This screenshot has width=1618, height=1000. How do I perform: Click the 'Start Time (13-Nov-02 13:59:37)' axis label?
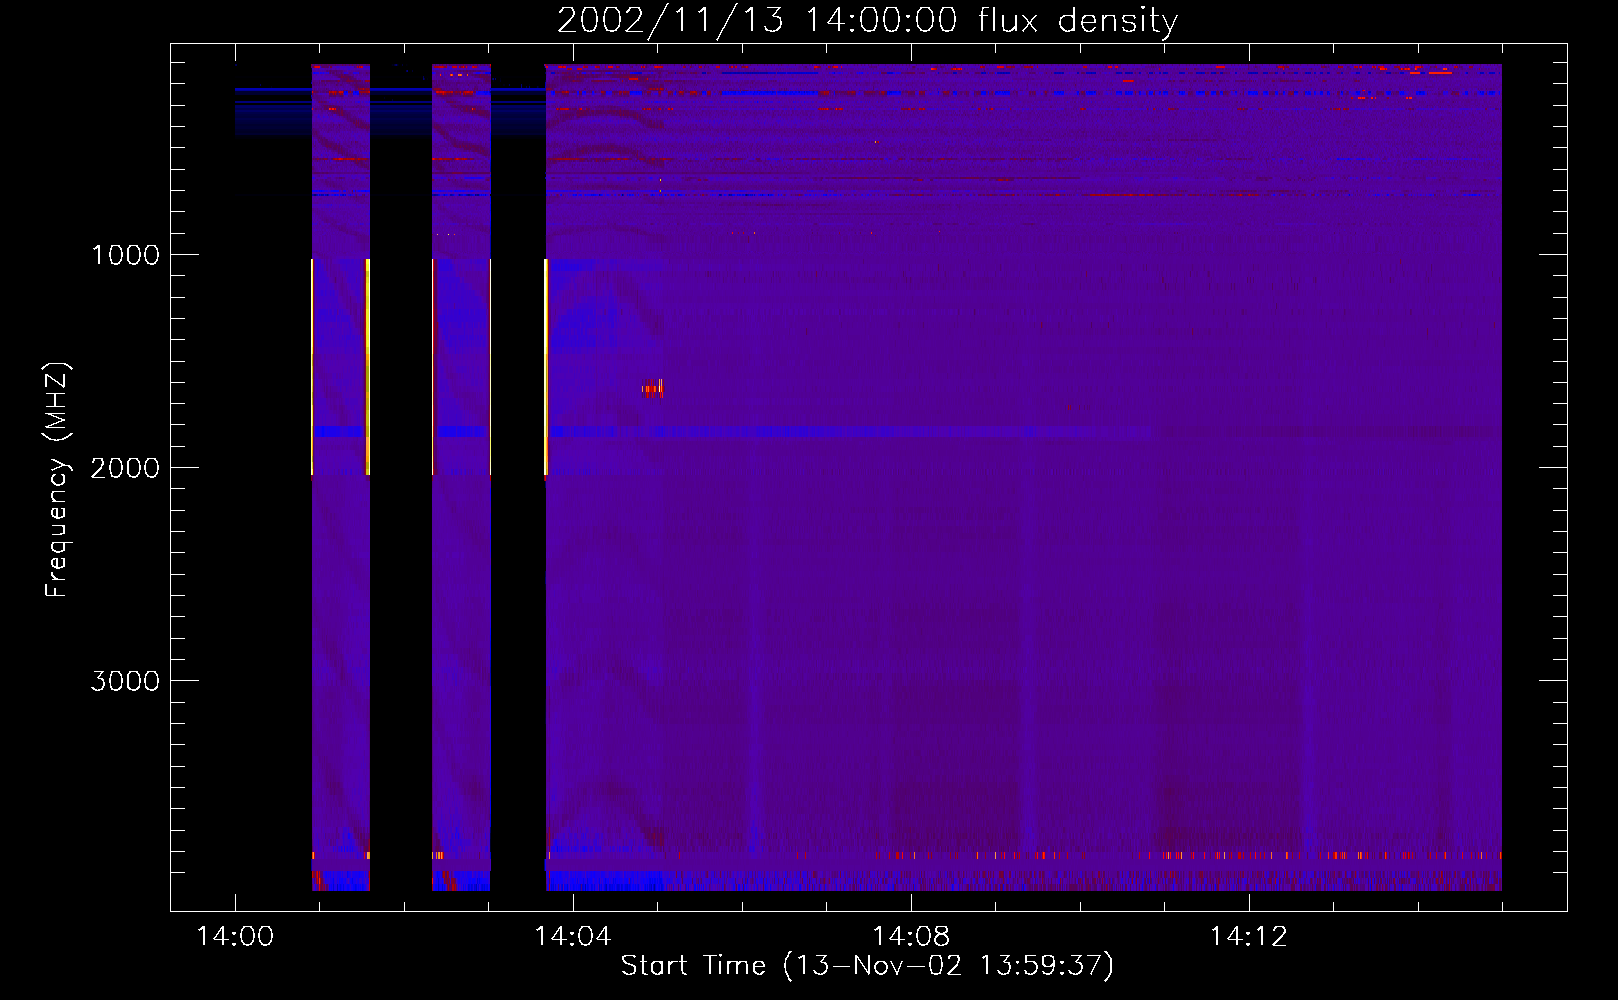[867, 966]
